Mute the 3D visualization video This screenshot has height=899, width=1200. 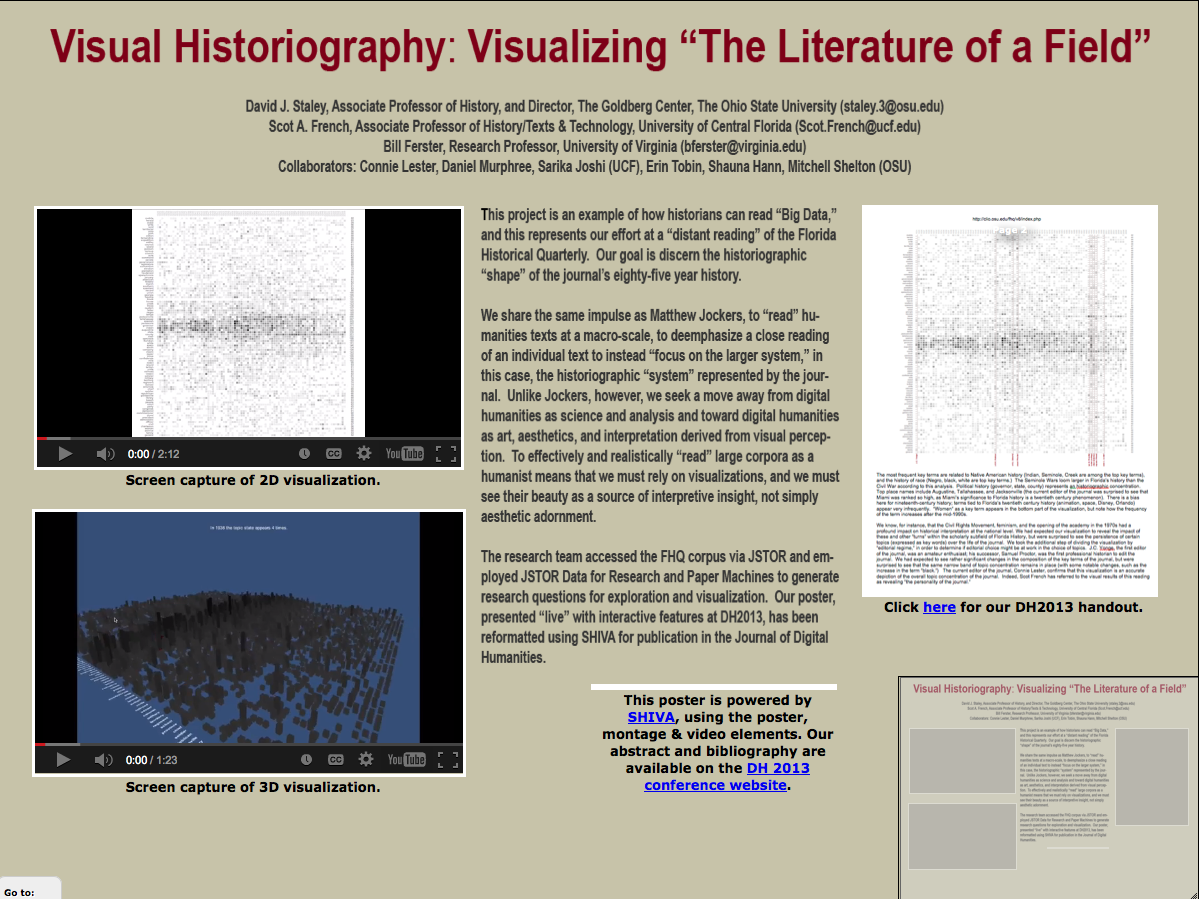[x=104, y=760]
